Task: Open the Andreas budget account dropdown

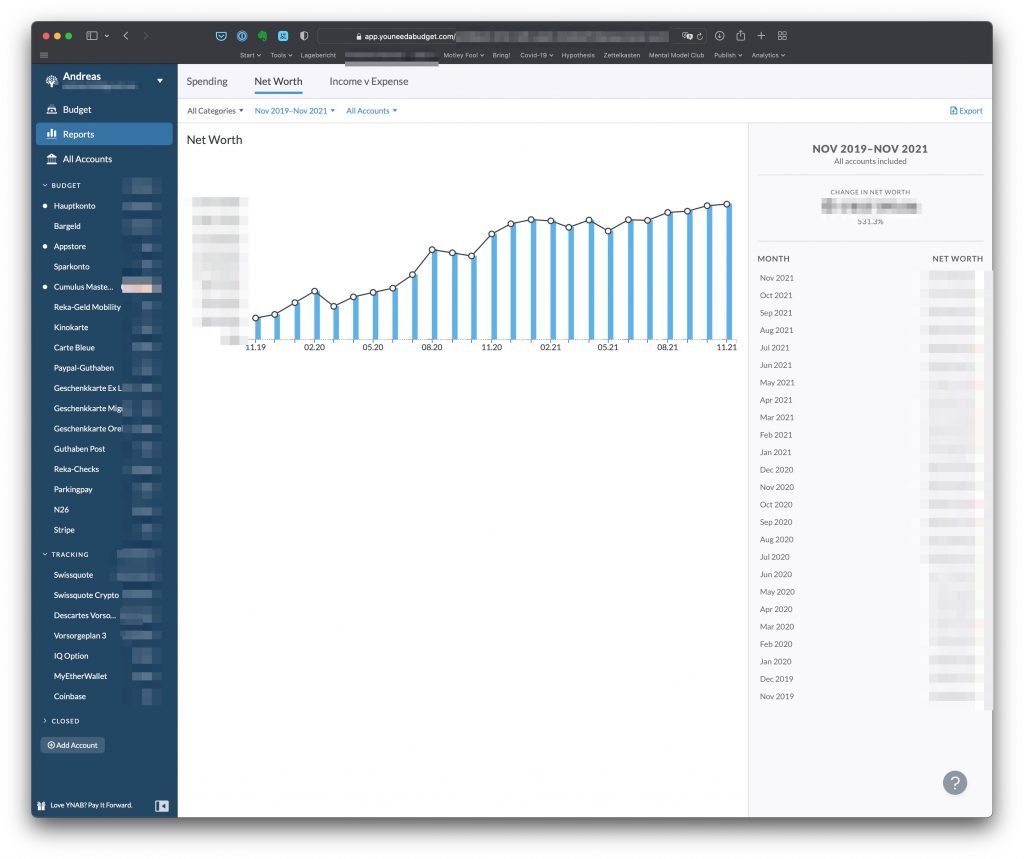Action: (159, 80)
